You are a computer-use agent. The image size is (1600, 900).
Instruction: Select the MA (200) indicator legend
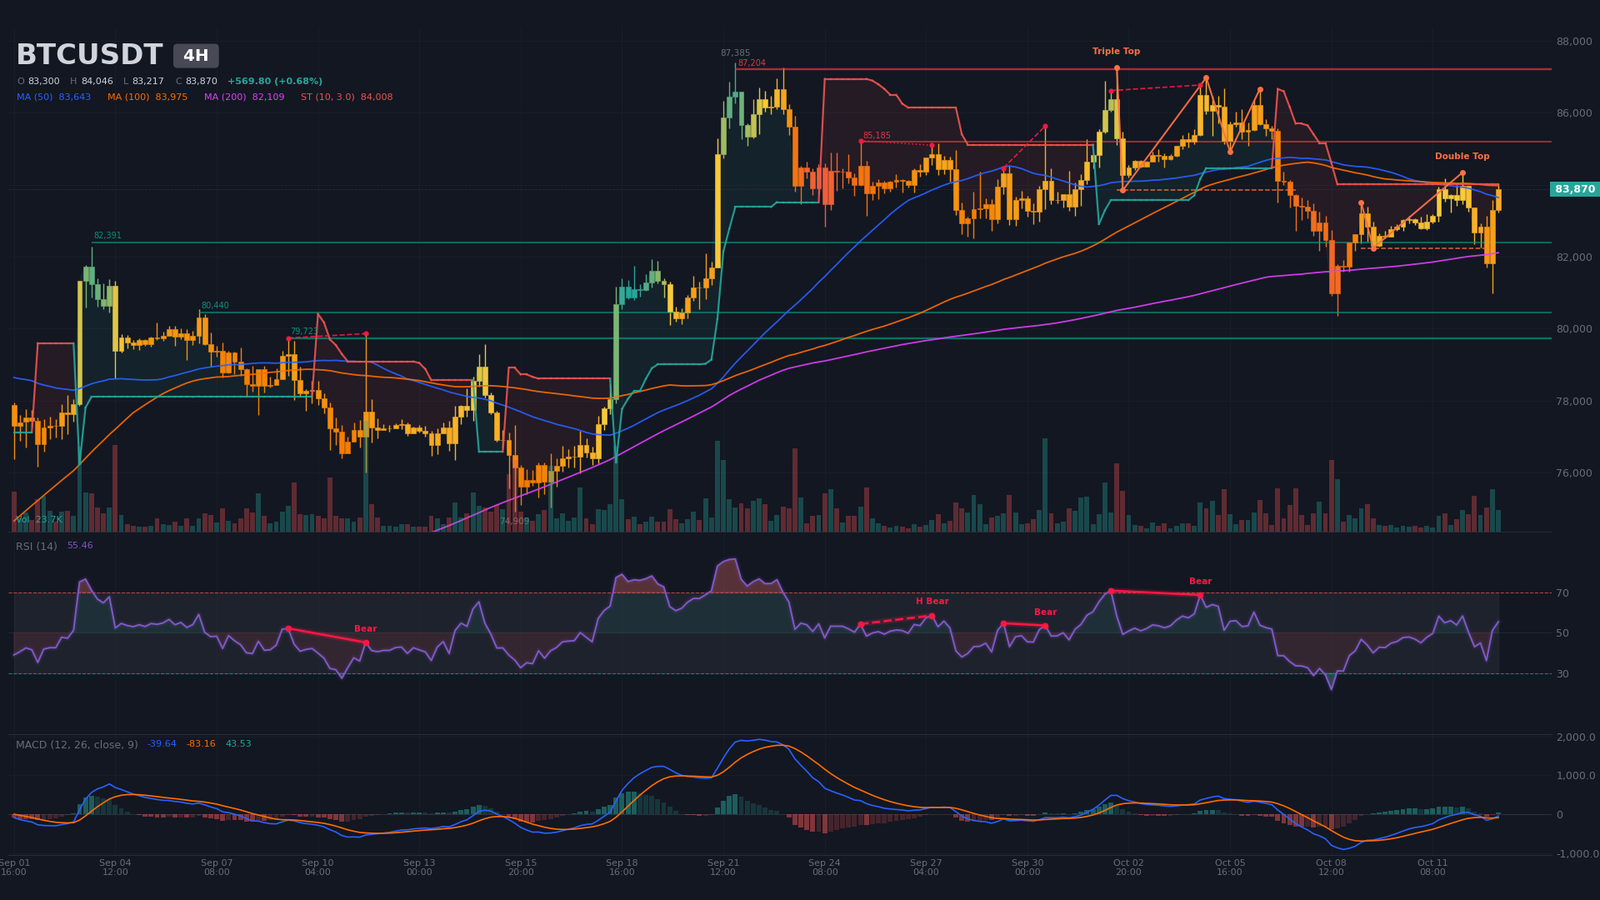pos(244,97)
